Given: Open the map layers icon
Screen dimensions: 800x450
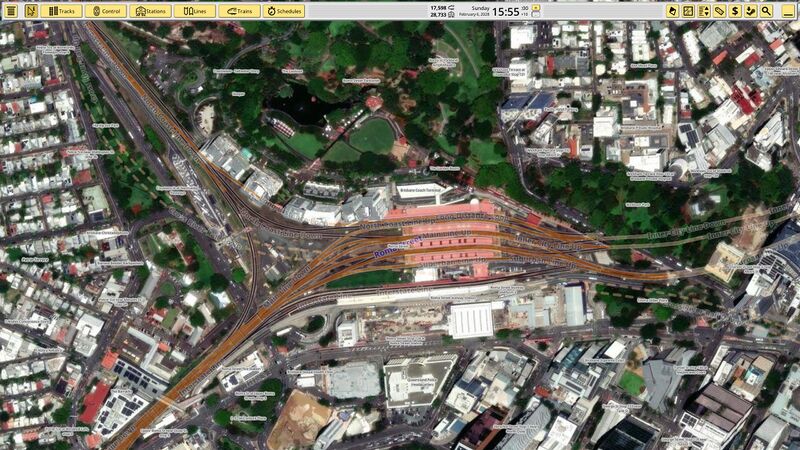Looking at the screenshot, I should pos(672,11).
